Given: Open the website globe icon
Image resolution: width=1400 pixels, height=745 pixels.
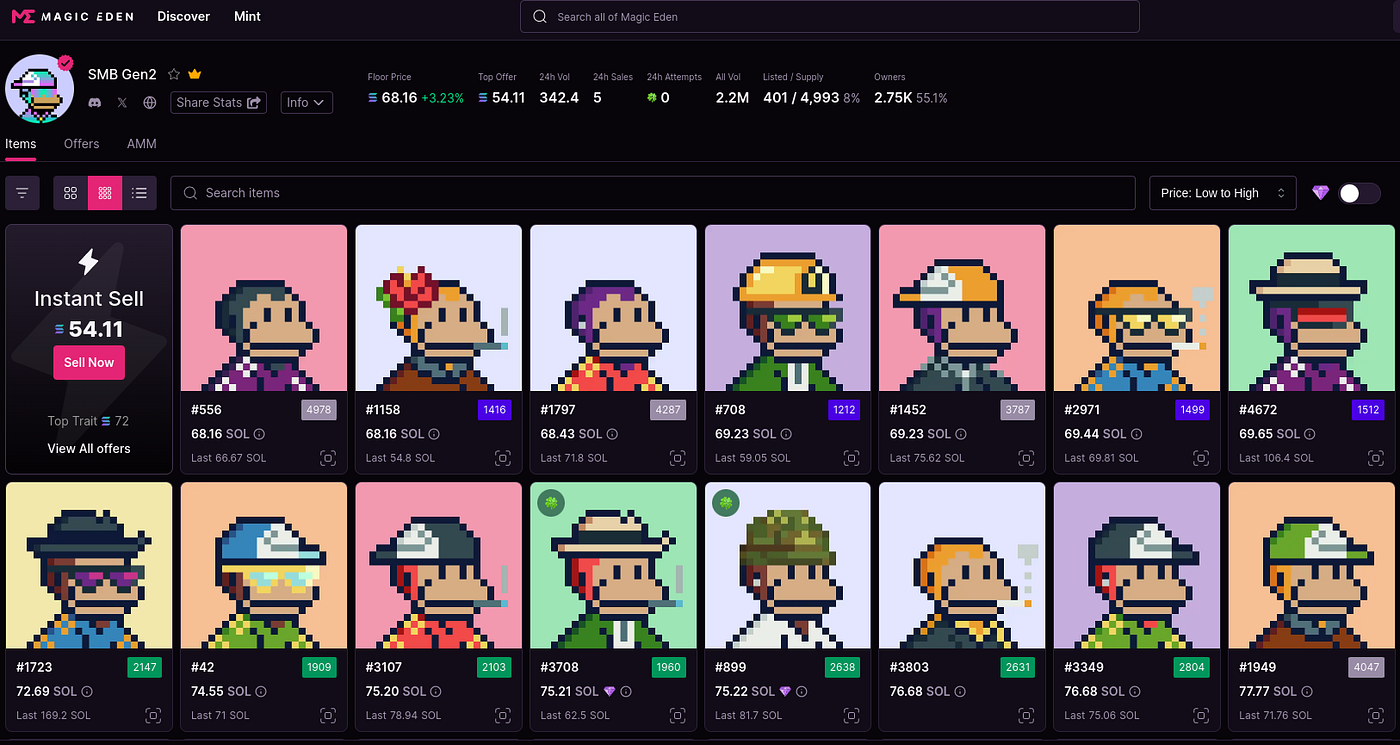Looking at the screenshot, I should tap(150, 102).
